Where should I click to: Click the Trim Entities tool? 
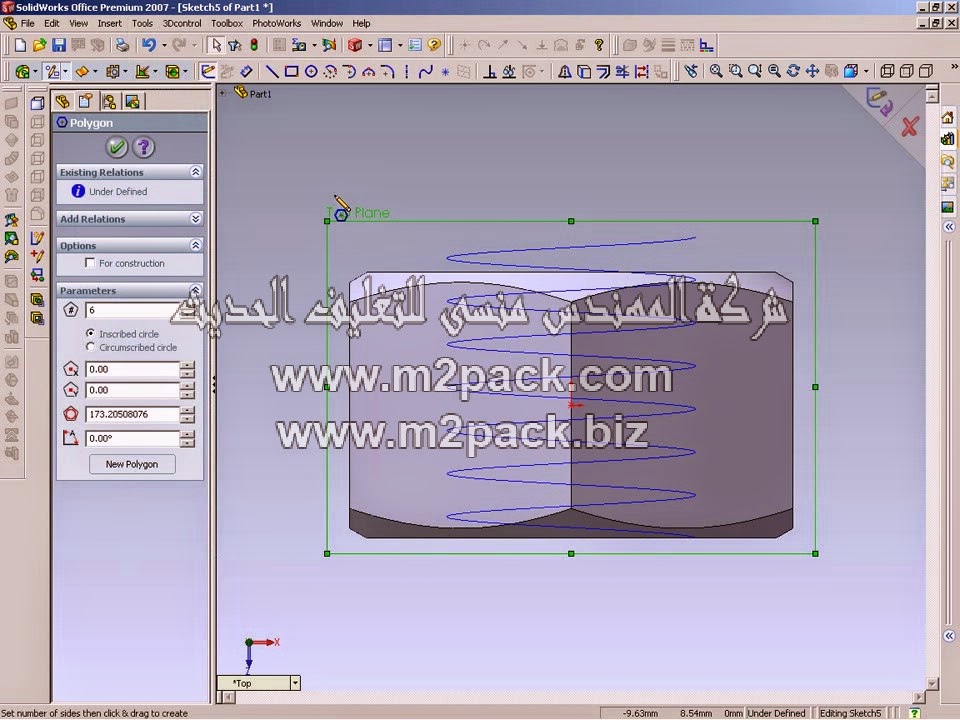[x=622, y=72]
